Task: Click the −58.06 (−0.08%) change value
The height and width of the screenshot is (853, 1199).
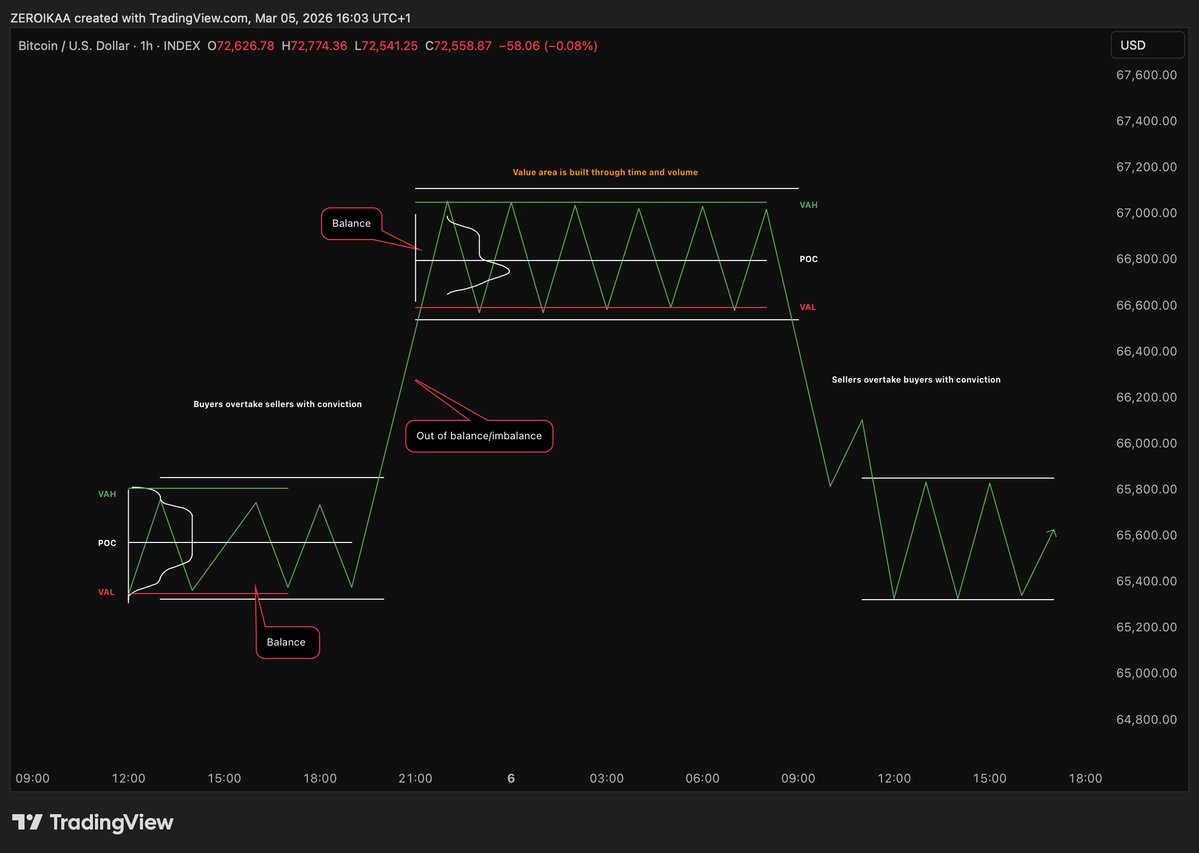Action: tap(548, 46)
